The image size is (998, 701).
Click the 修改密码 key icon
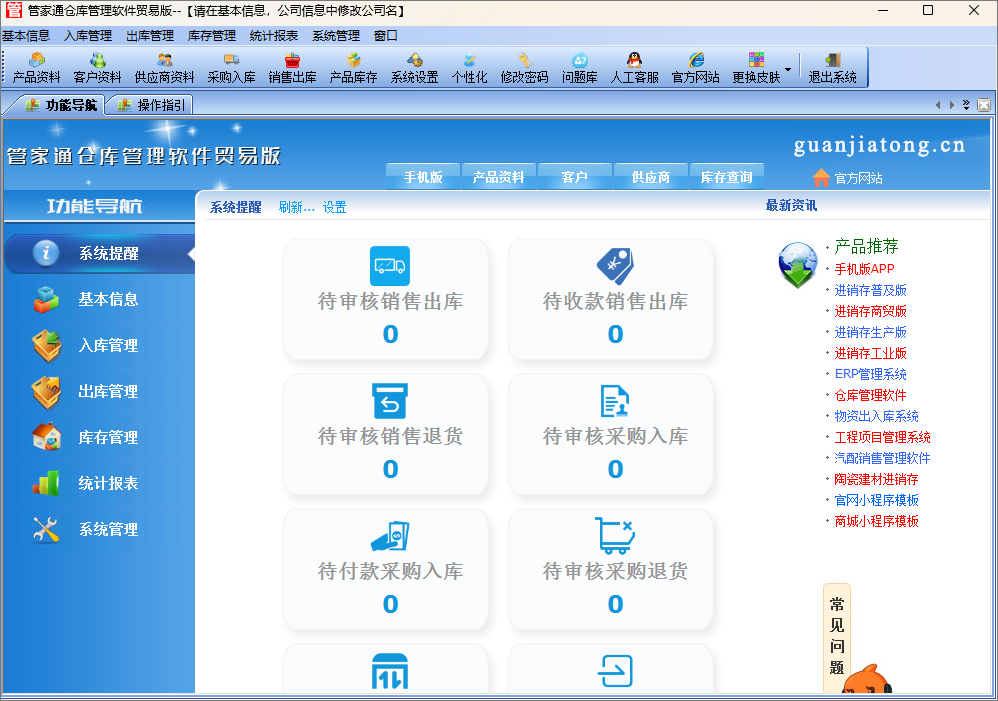[x=524, y=68]
